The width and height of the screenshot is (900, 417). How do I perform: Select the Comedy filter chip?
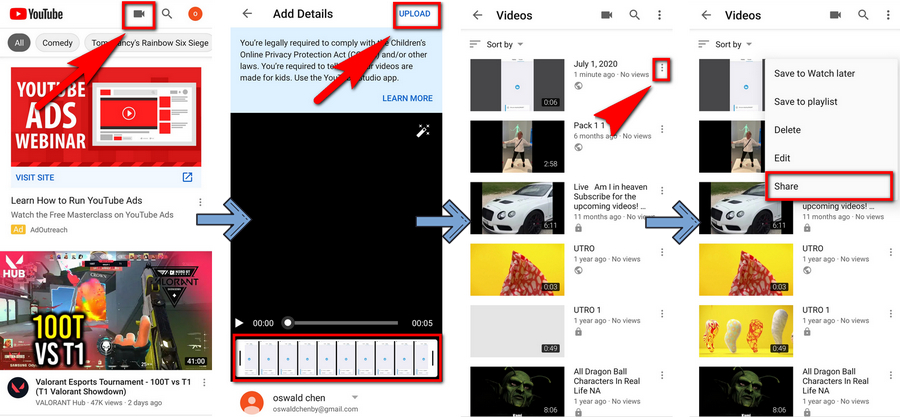(x=57, y=42)
